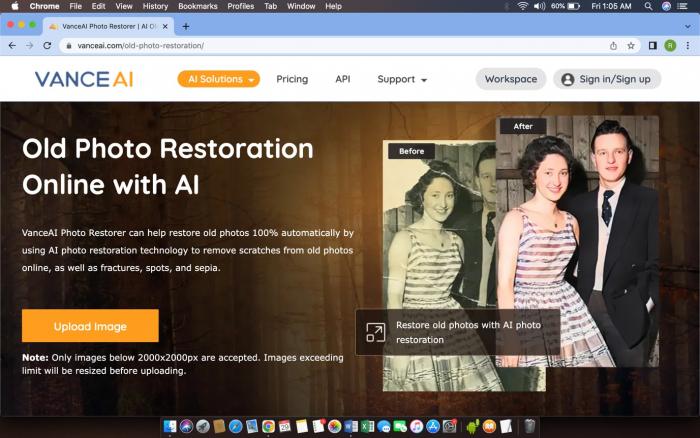Open Wi-Fi status menu
Viewport: 700px width, 438px height.
click(x=522, y=6)
